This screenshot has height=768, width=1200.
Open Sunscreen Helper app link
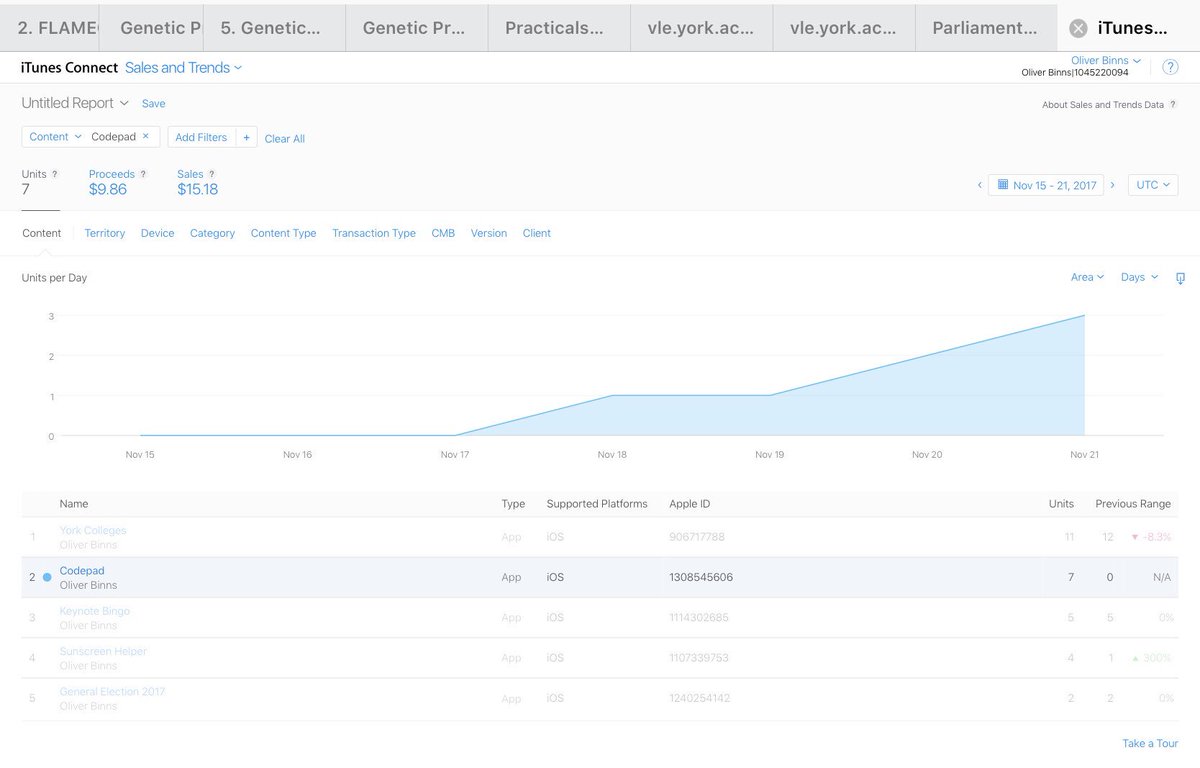click(103, 651)
